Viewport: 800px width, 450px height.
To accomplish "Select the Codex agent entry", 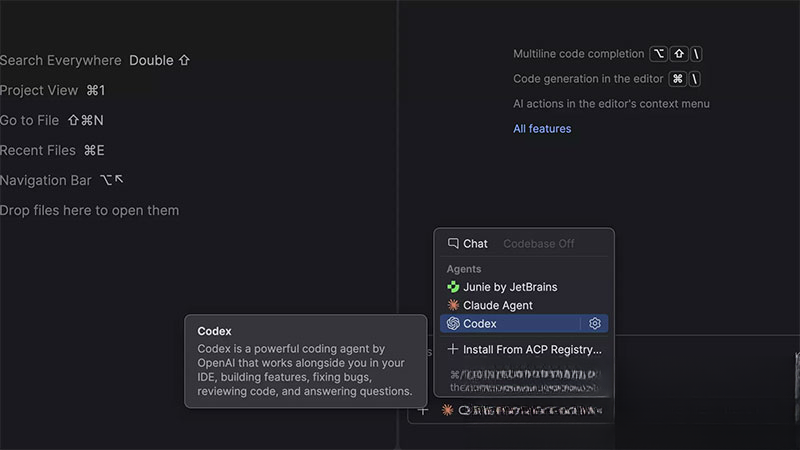I will pos(524,323).
